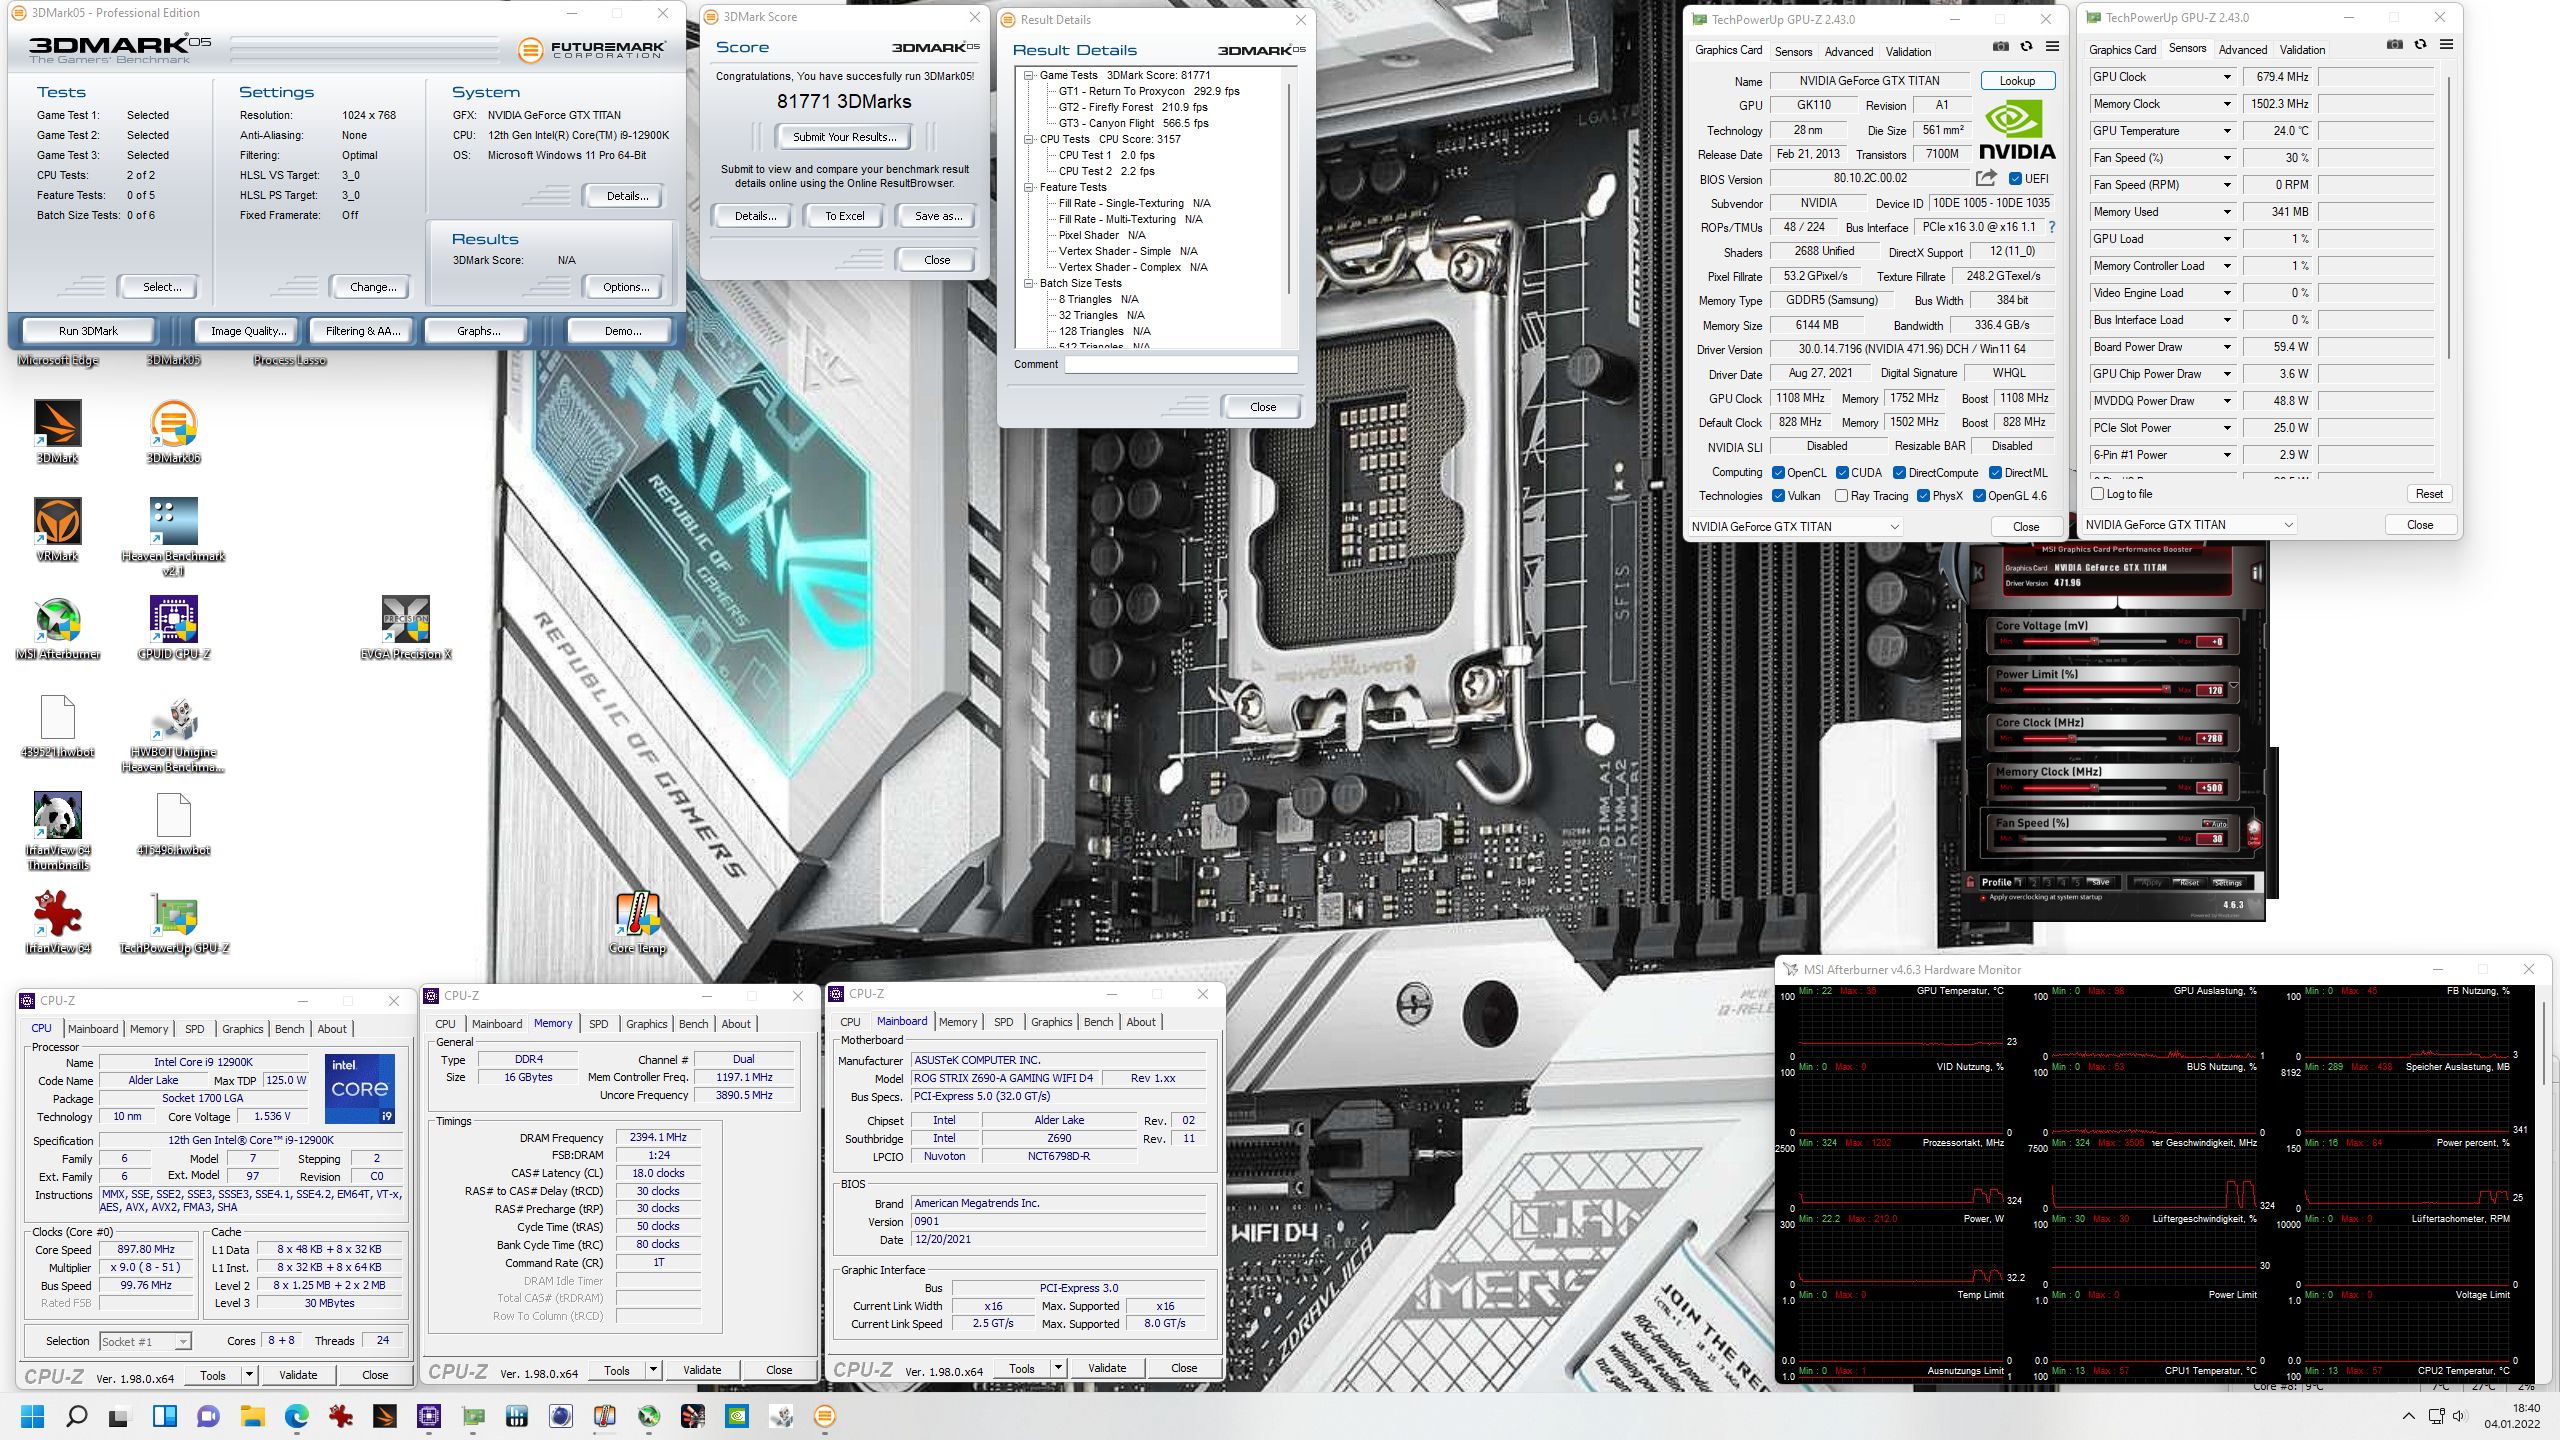Image resolution: width=2560 pixels, height=1440 pixels.
Task: Open the 439521.hwbot file on desktop
Action: coord(58,726)
